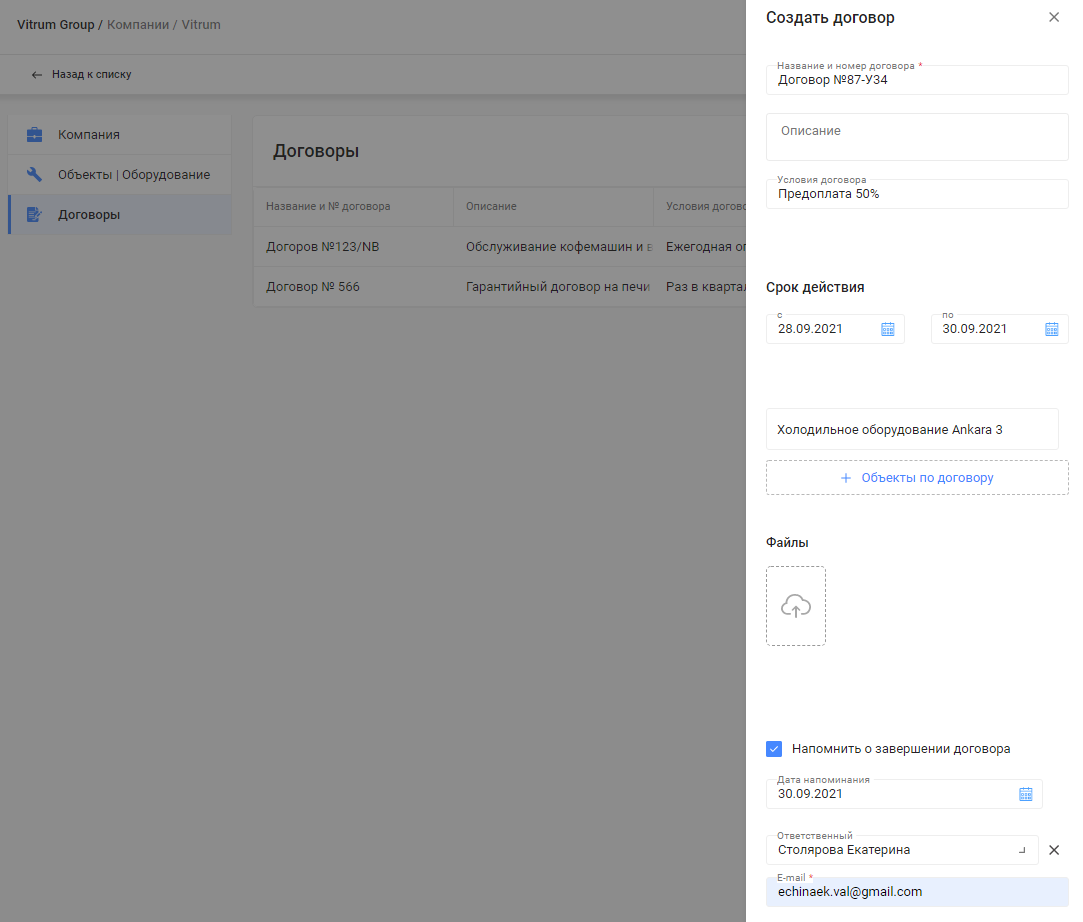Open calendar for start date 28.09.2021
Viewport: 1083px width, 922px height.
tap(888, 329)
